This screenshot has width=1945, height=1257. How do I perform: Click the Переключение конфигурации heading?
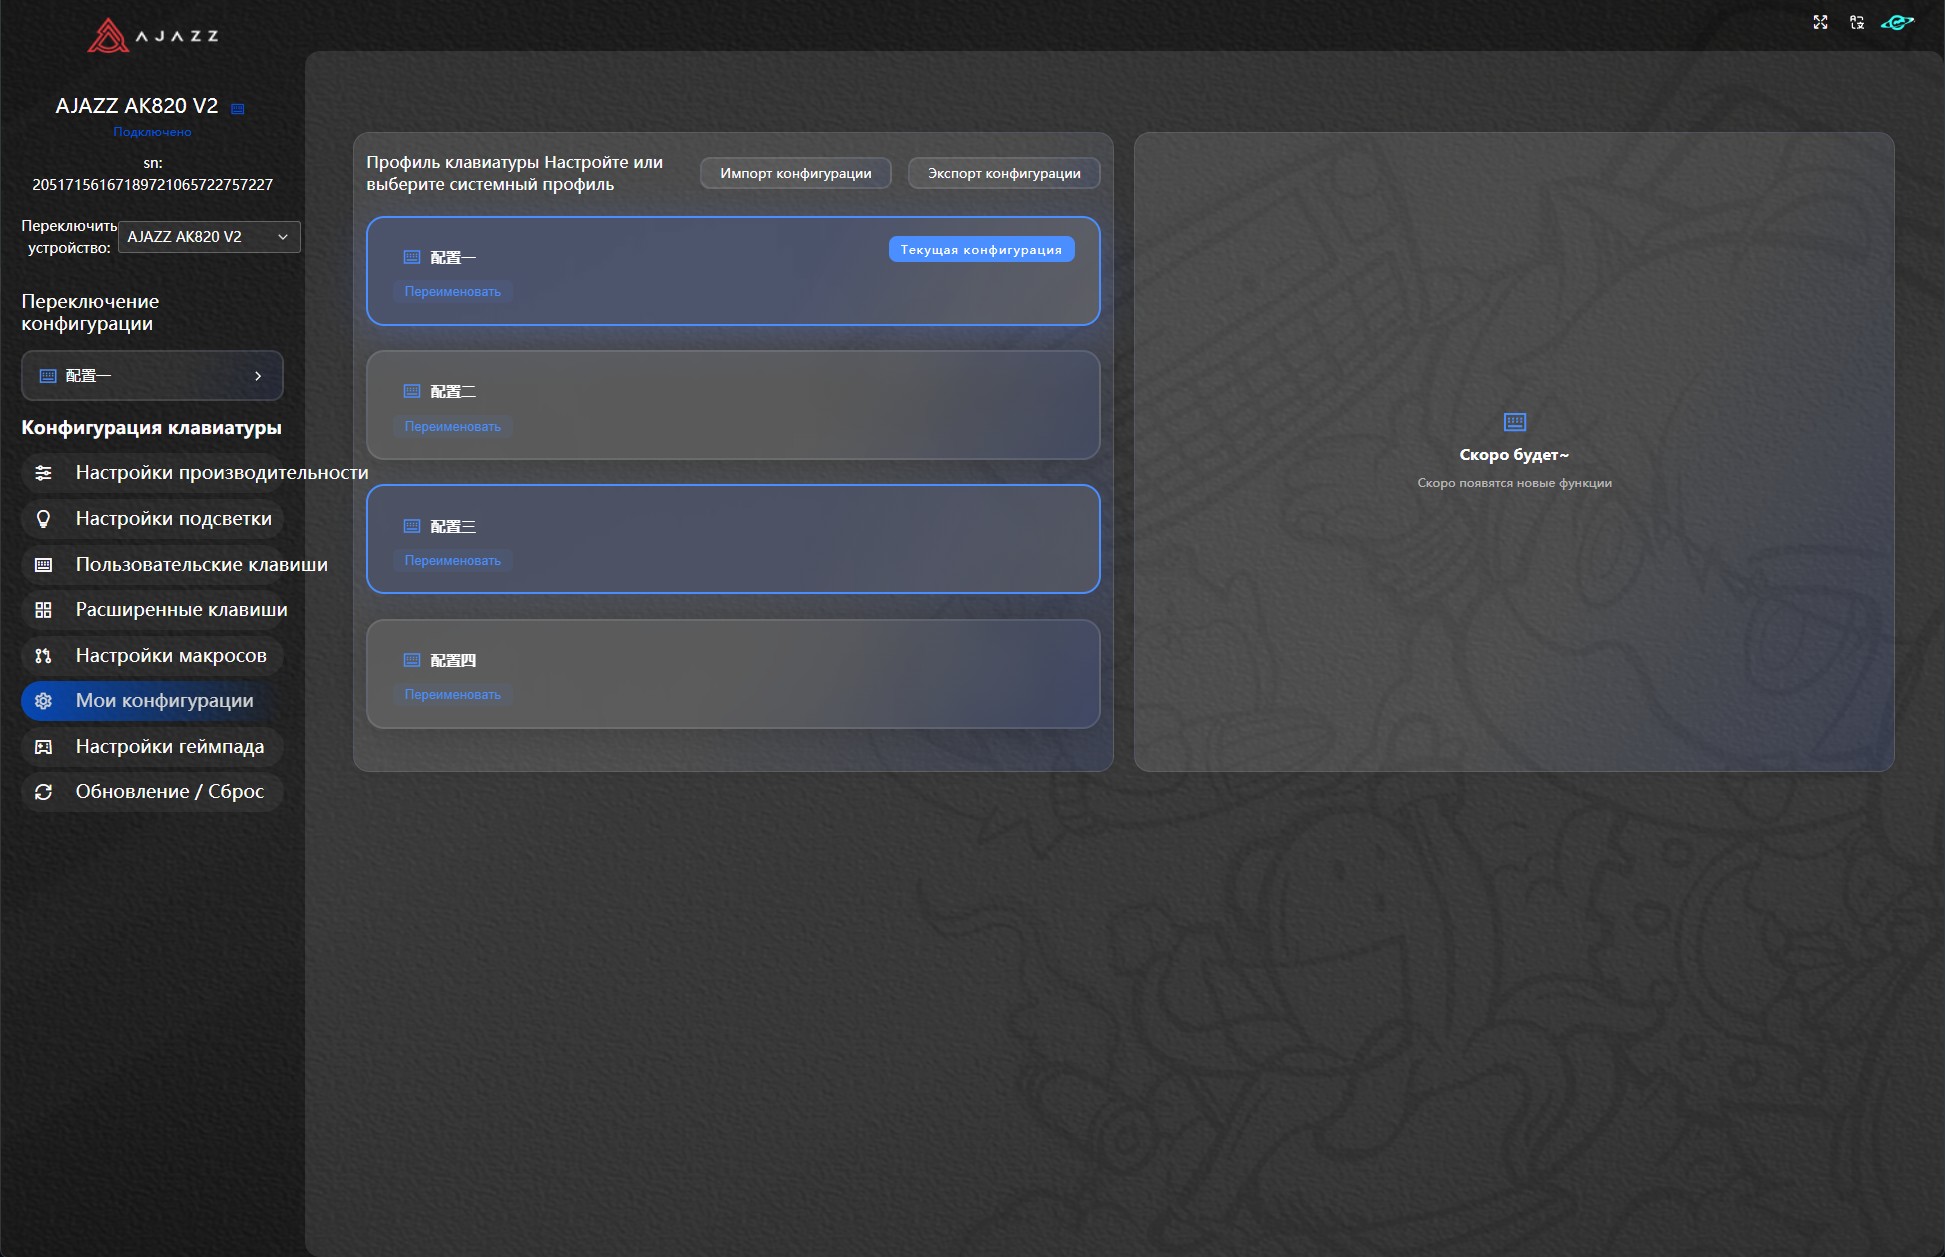point(90,312)
